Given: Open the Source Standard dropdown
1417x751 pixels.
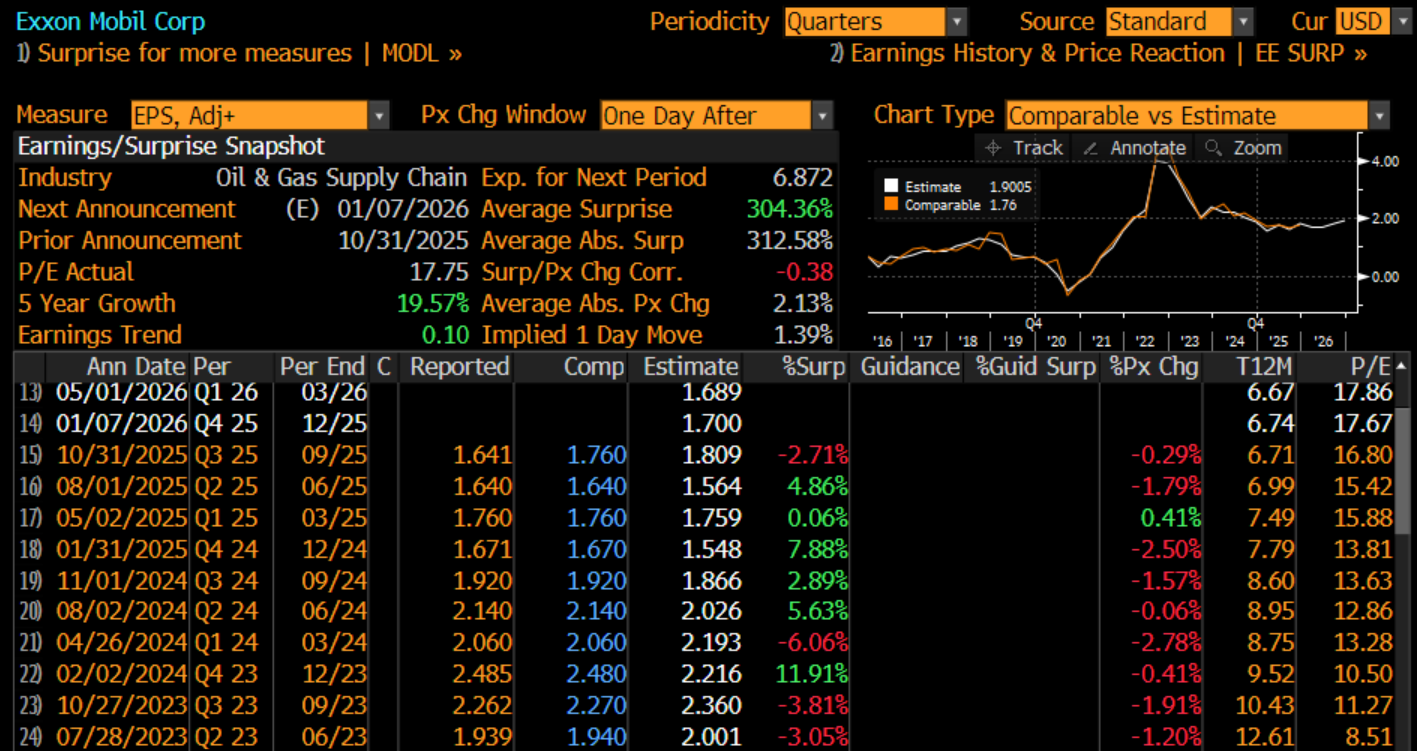Looking at the screenshot, I should coord(1180,21).
